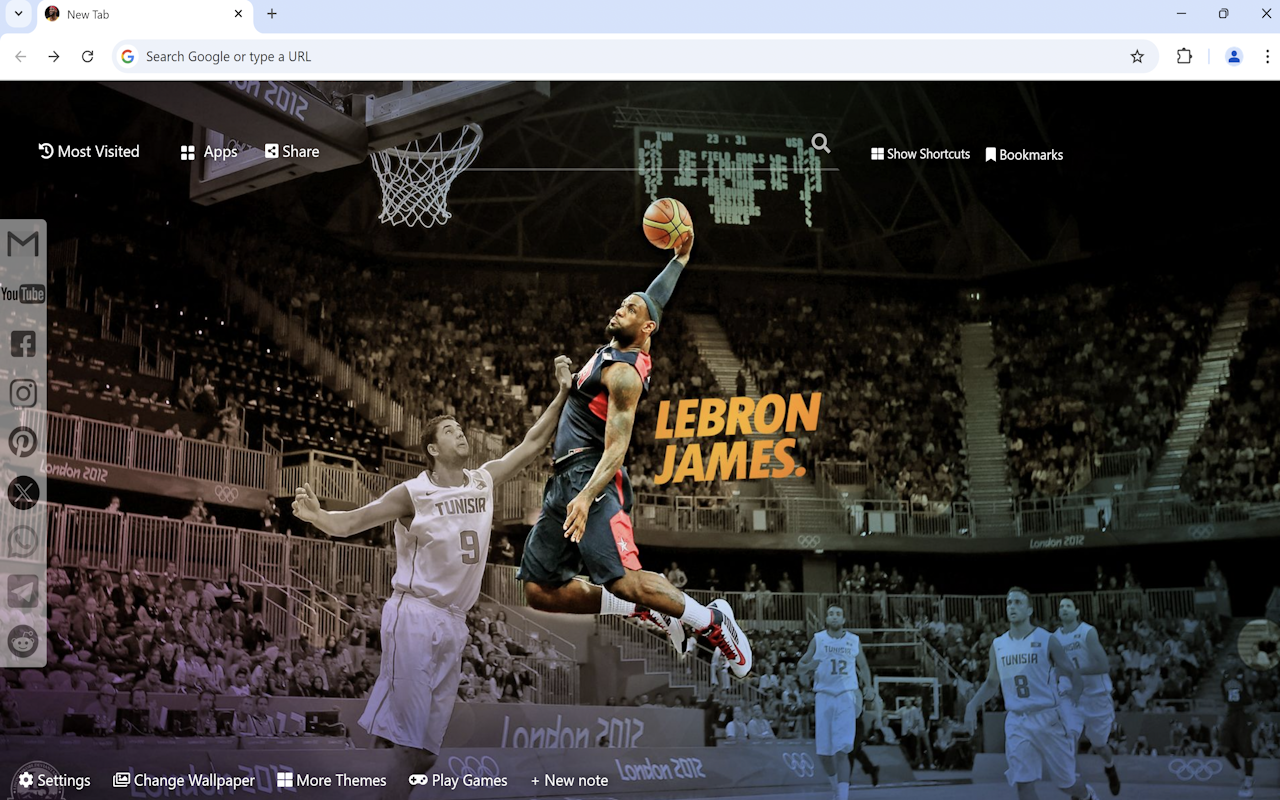Toggle Show Shortcuts visibility

coord(919,153)
